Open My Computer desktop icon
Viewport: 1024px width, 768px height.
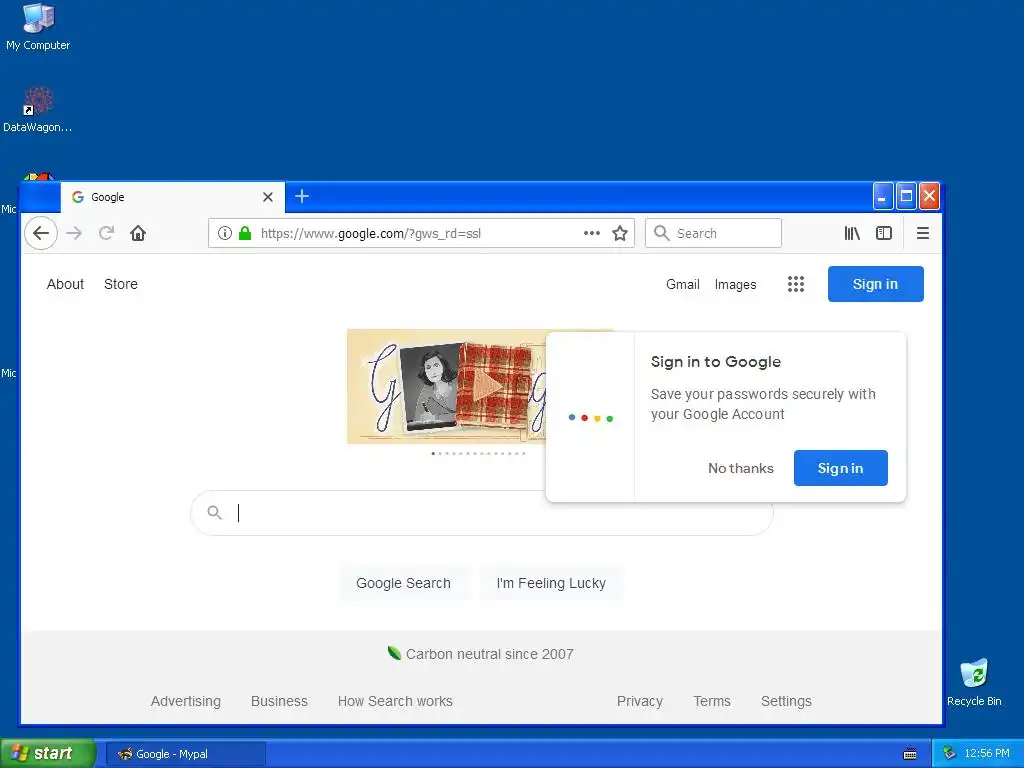(x=38, y=27)
